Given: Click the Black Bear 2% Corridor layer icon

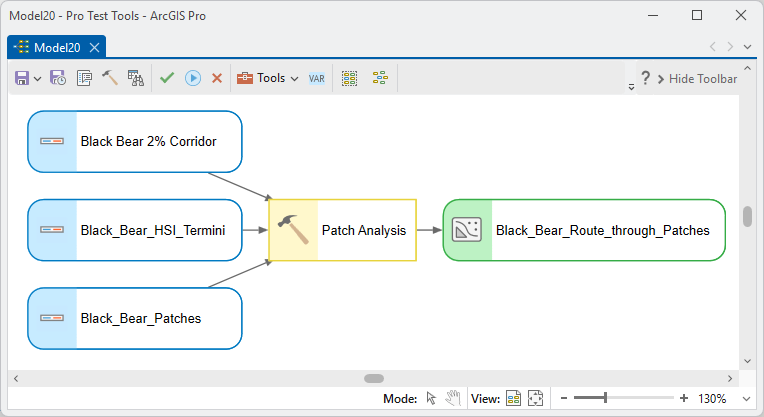Looking at the screenshot, I should 52,141.
